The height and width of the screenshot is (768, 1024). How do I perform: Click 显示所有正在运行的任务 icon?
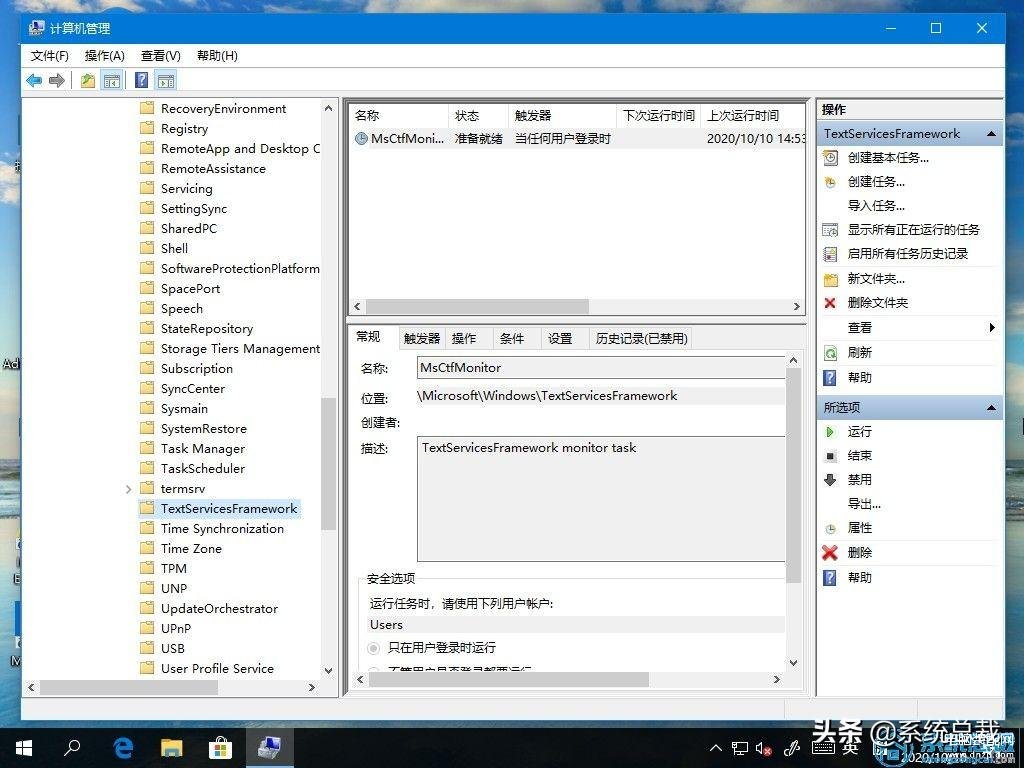point(830,230)
